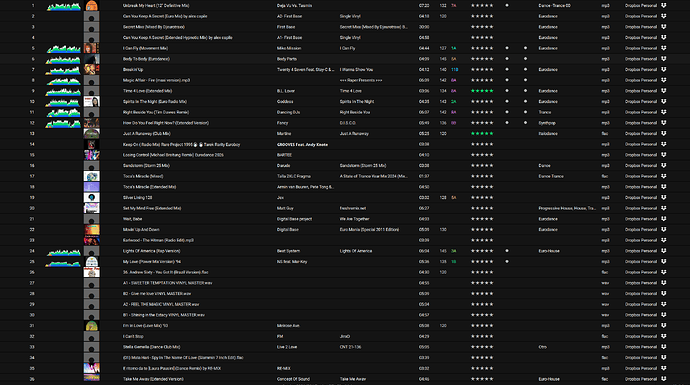
Task: Click waveform preview of My Love track 25
Action: (x=64, y=263)
